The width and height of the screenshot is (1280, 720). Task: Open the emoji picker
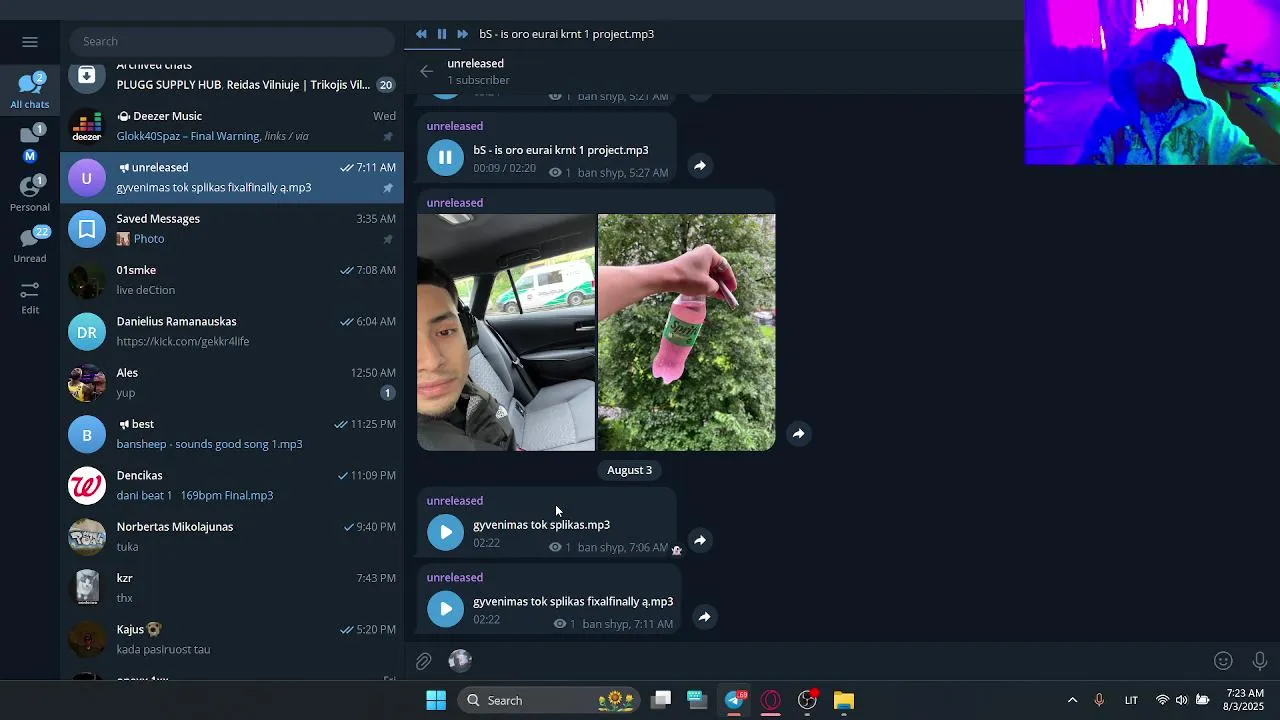click(1223, 661)
